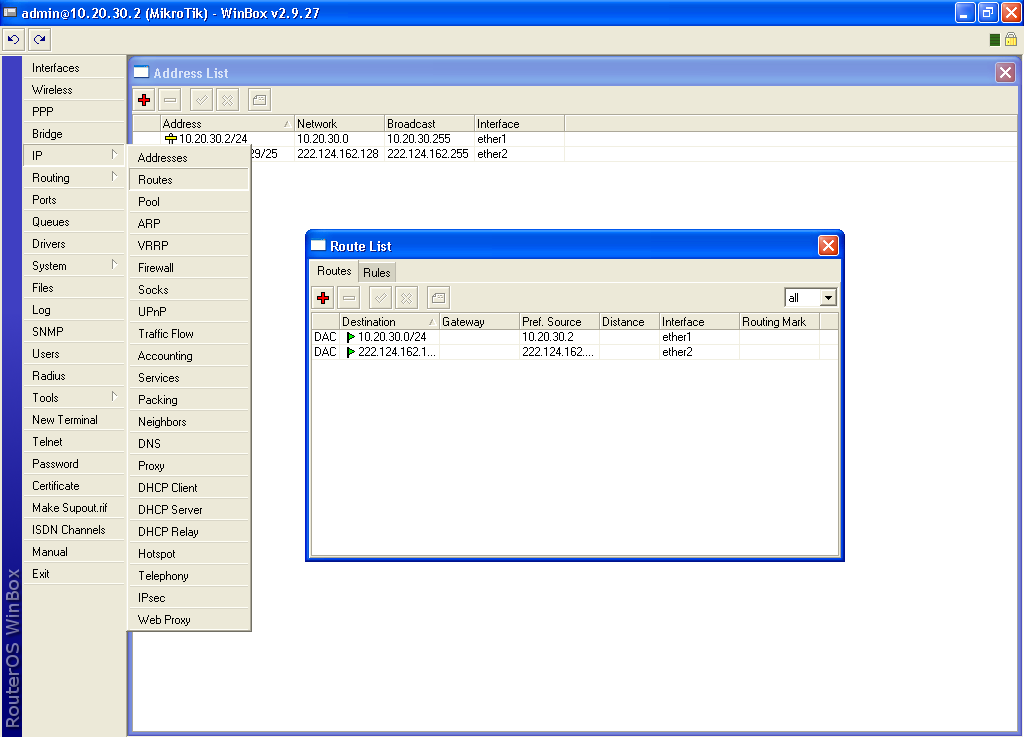
Task: Click the Distance column header
Action: click(630, 322)
